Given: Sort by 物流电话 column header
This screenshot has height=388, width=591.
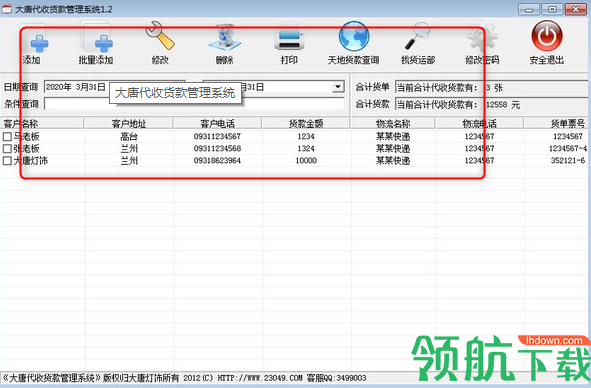Looking at the screenshot, I should pyautogui.click(x=479, y=123).
